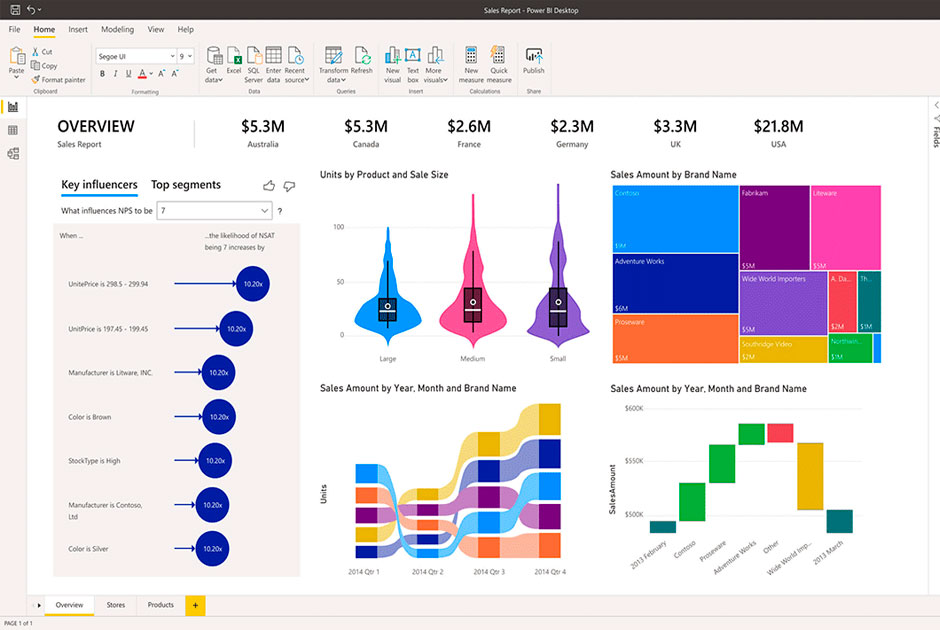Image resolution: width=940 pixels, height=630 pixels.
Task: Click the Save icon in title bar
Action: pos(15,10)
